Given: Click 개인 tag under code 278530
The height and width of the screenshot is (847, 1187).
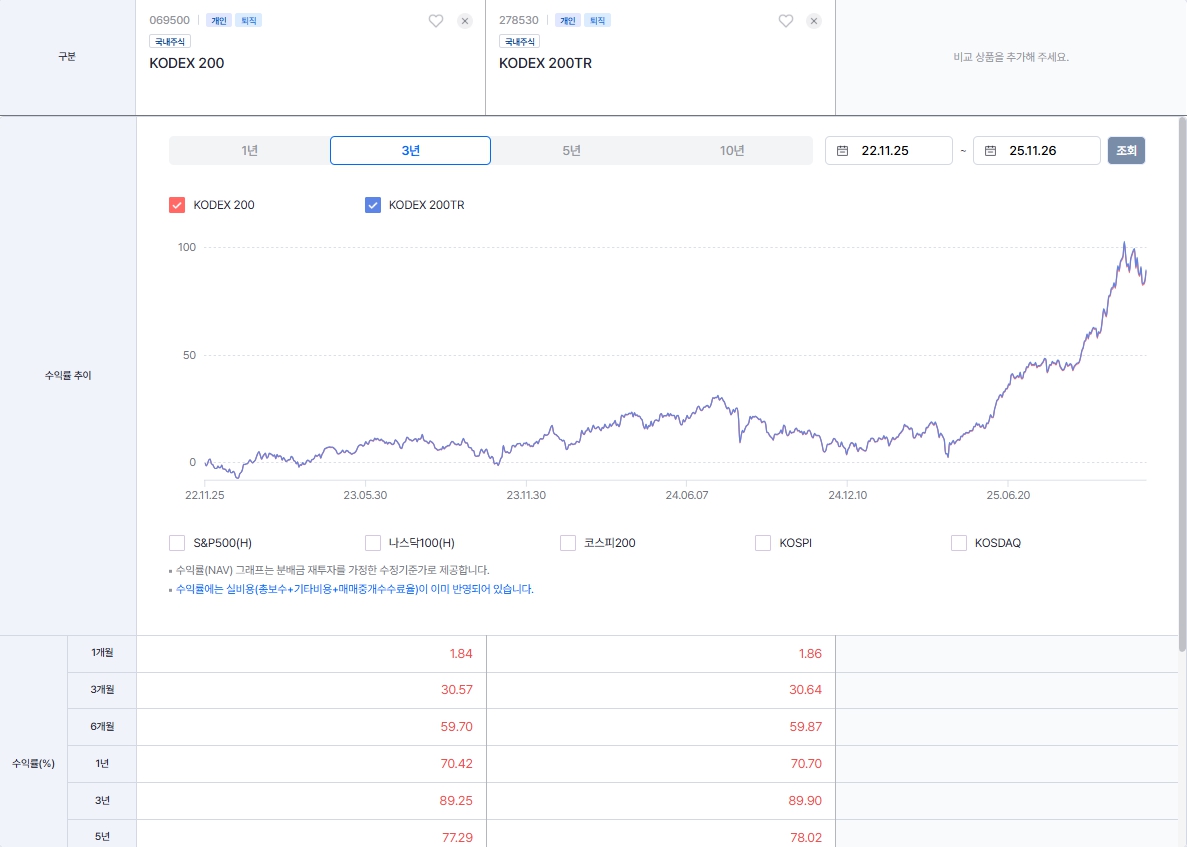Looking at the screenshot, I should (x=568, y=20).
